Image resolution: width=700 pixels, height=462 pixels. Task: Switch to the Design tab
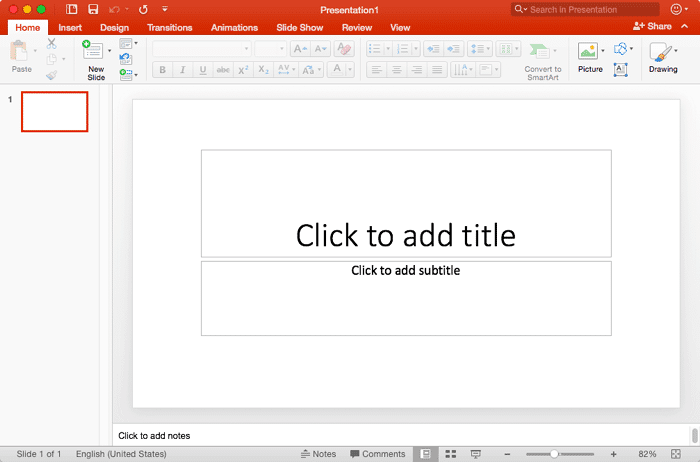tap(114, 28)
